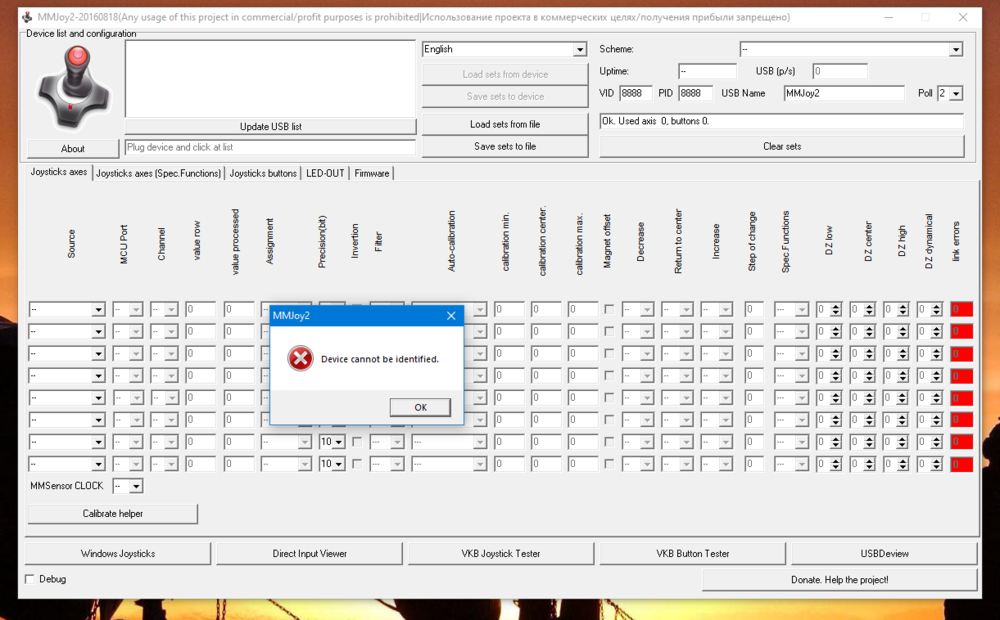The width and height of the screenshot is (1000, 620).
Task: Click Update USB list button
Action: (x=270, y=126)
